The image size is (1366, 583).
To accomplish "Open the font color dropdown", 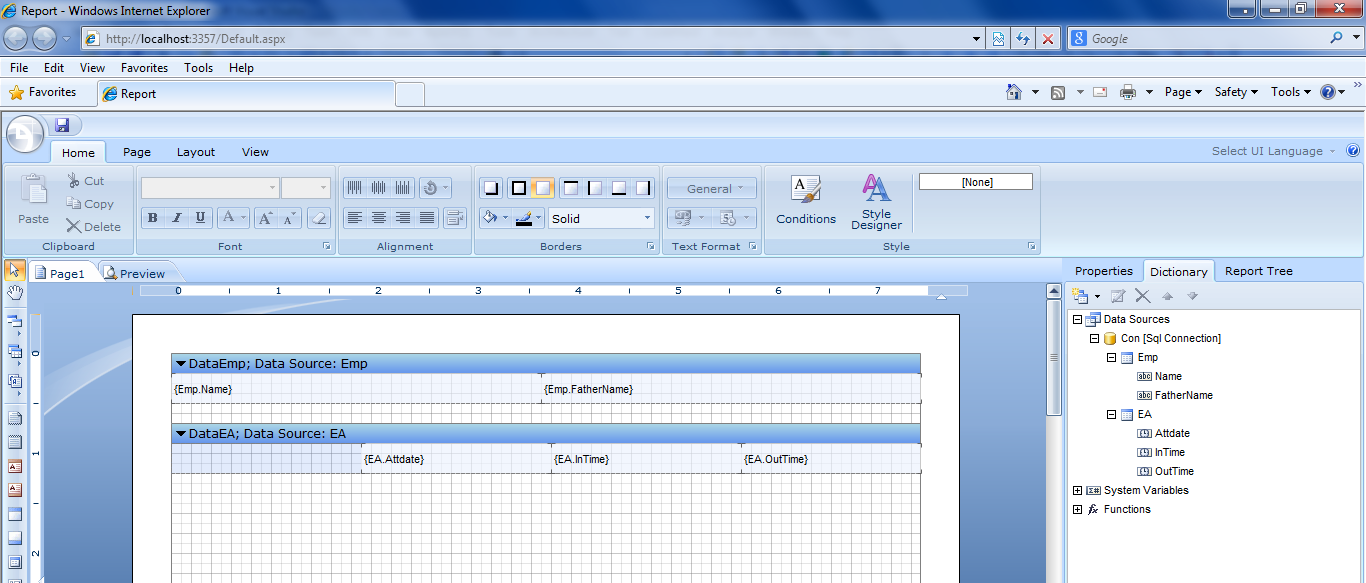I will point(233,218).
